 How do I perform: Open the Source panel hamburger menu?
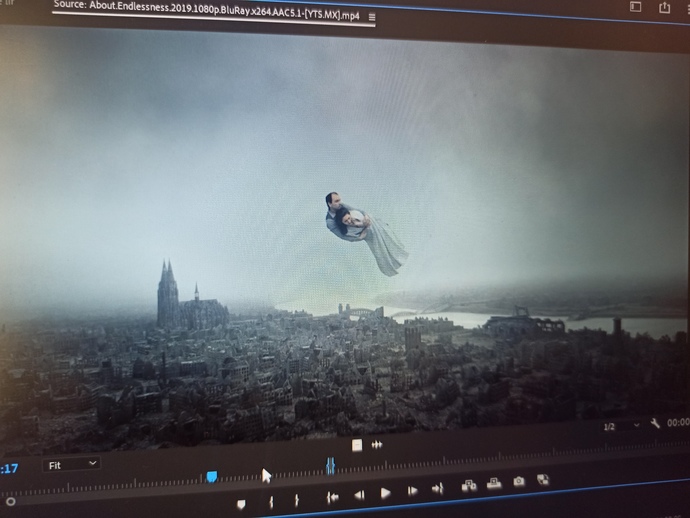tap(372, 17)
